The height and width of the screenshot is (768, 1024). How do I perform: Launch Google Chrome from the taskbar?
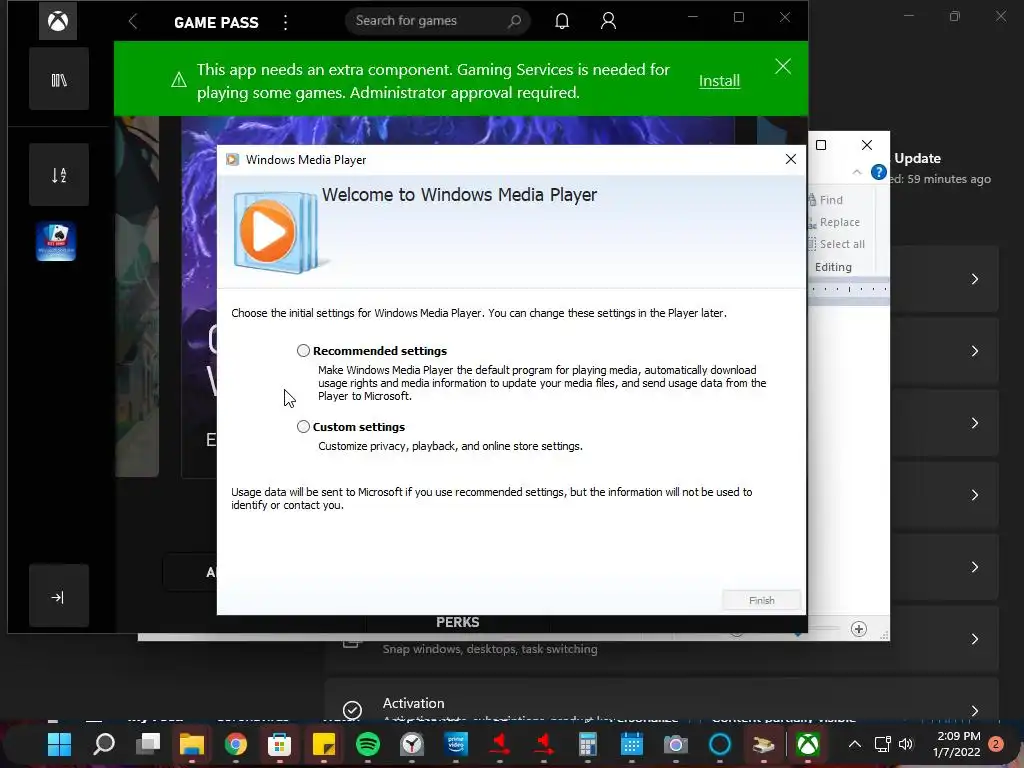pyautogui.click(x=236, y=744)
